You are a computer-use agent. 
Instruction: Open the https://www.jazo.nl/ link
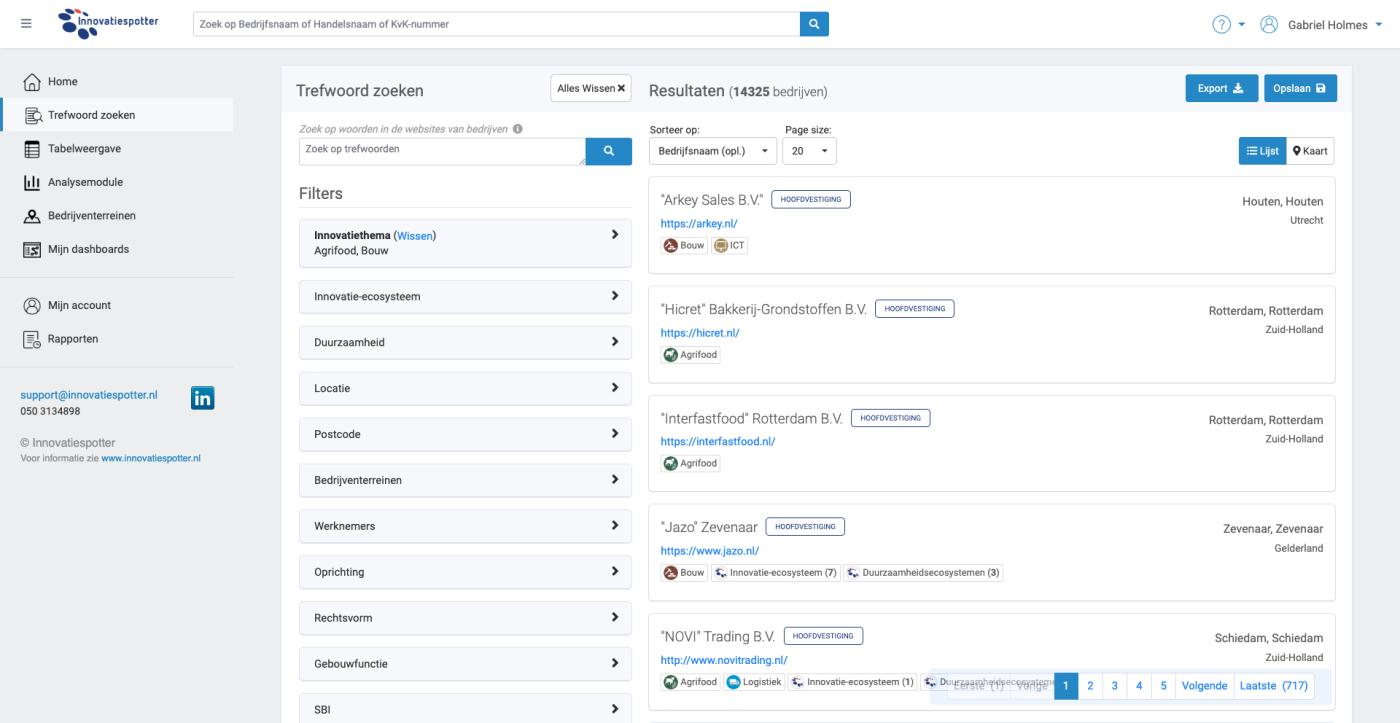[710, 551]
